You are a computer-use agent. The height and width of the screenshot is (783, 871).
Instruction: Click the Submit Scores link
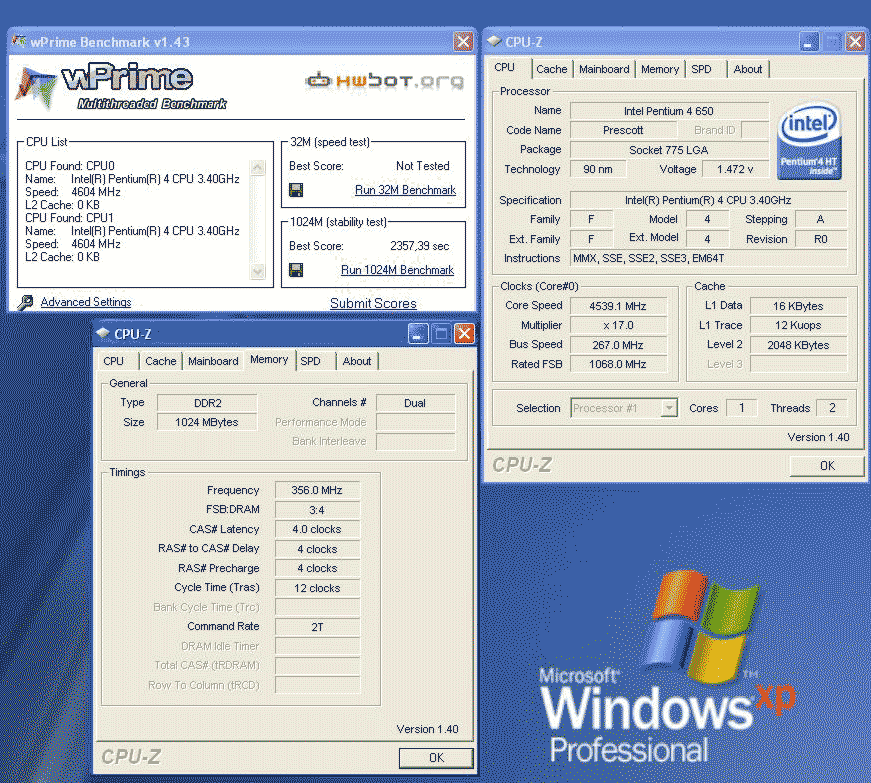point(373,303)
